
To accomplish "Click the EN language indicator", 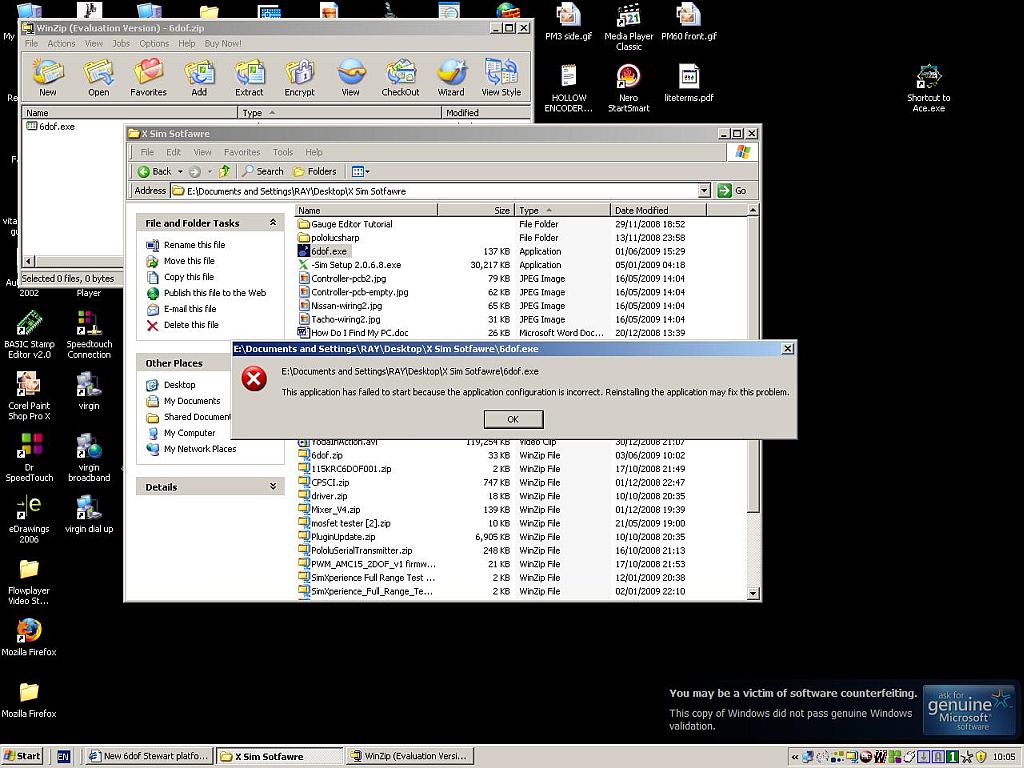I will click(x=63, y=756).
